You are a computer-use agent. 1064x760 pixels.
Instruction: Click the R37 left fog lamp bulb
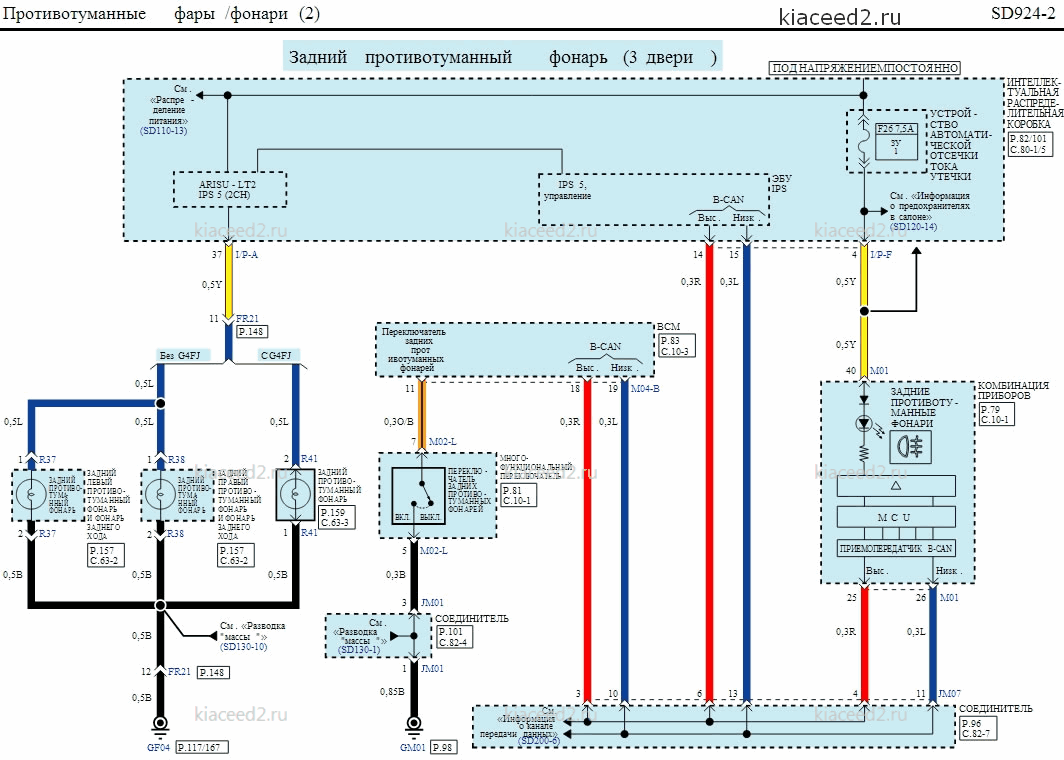(x=31, y=495)
